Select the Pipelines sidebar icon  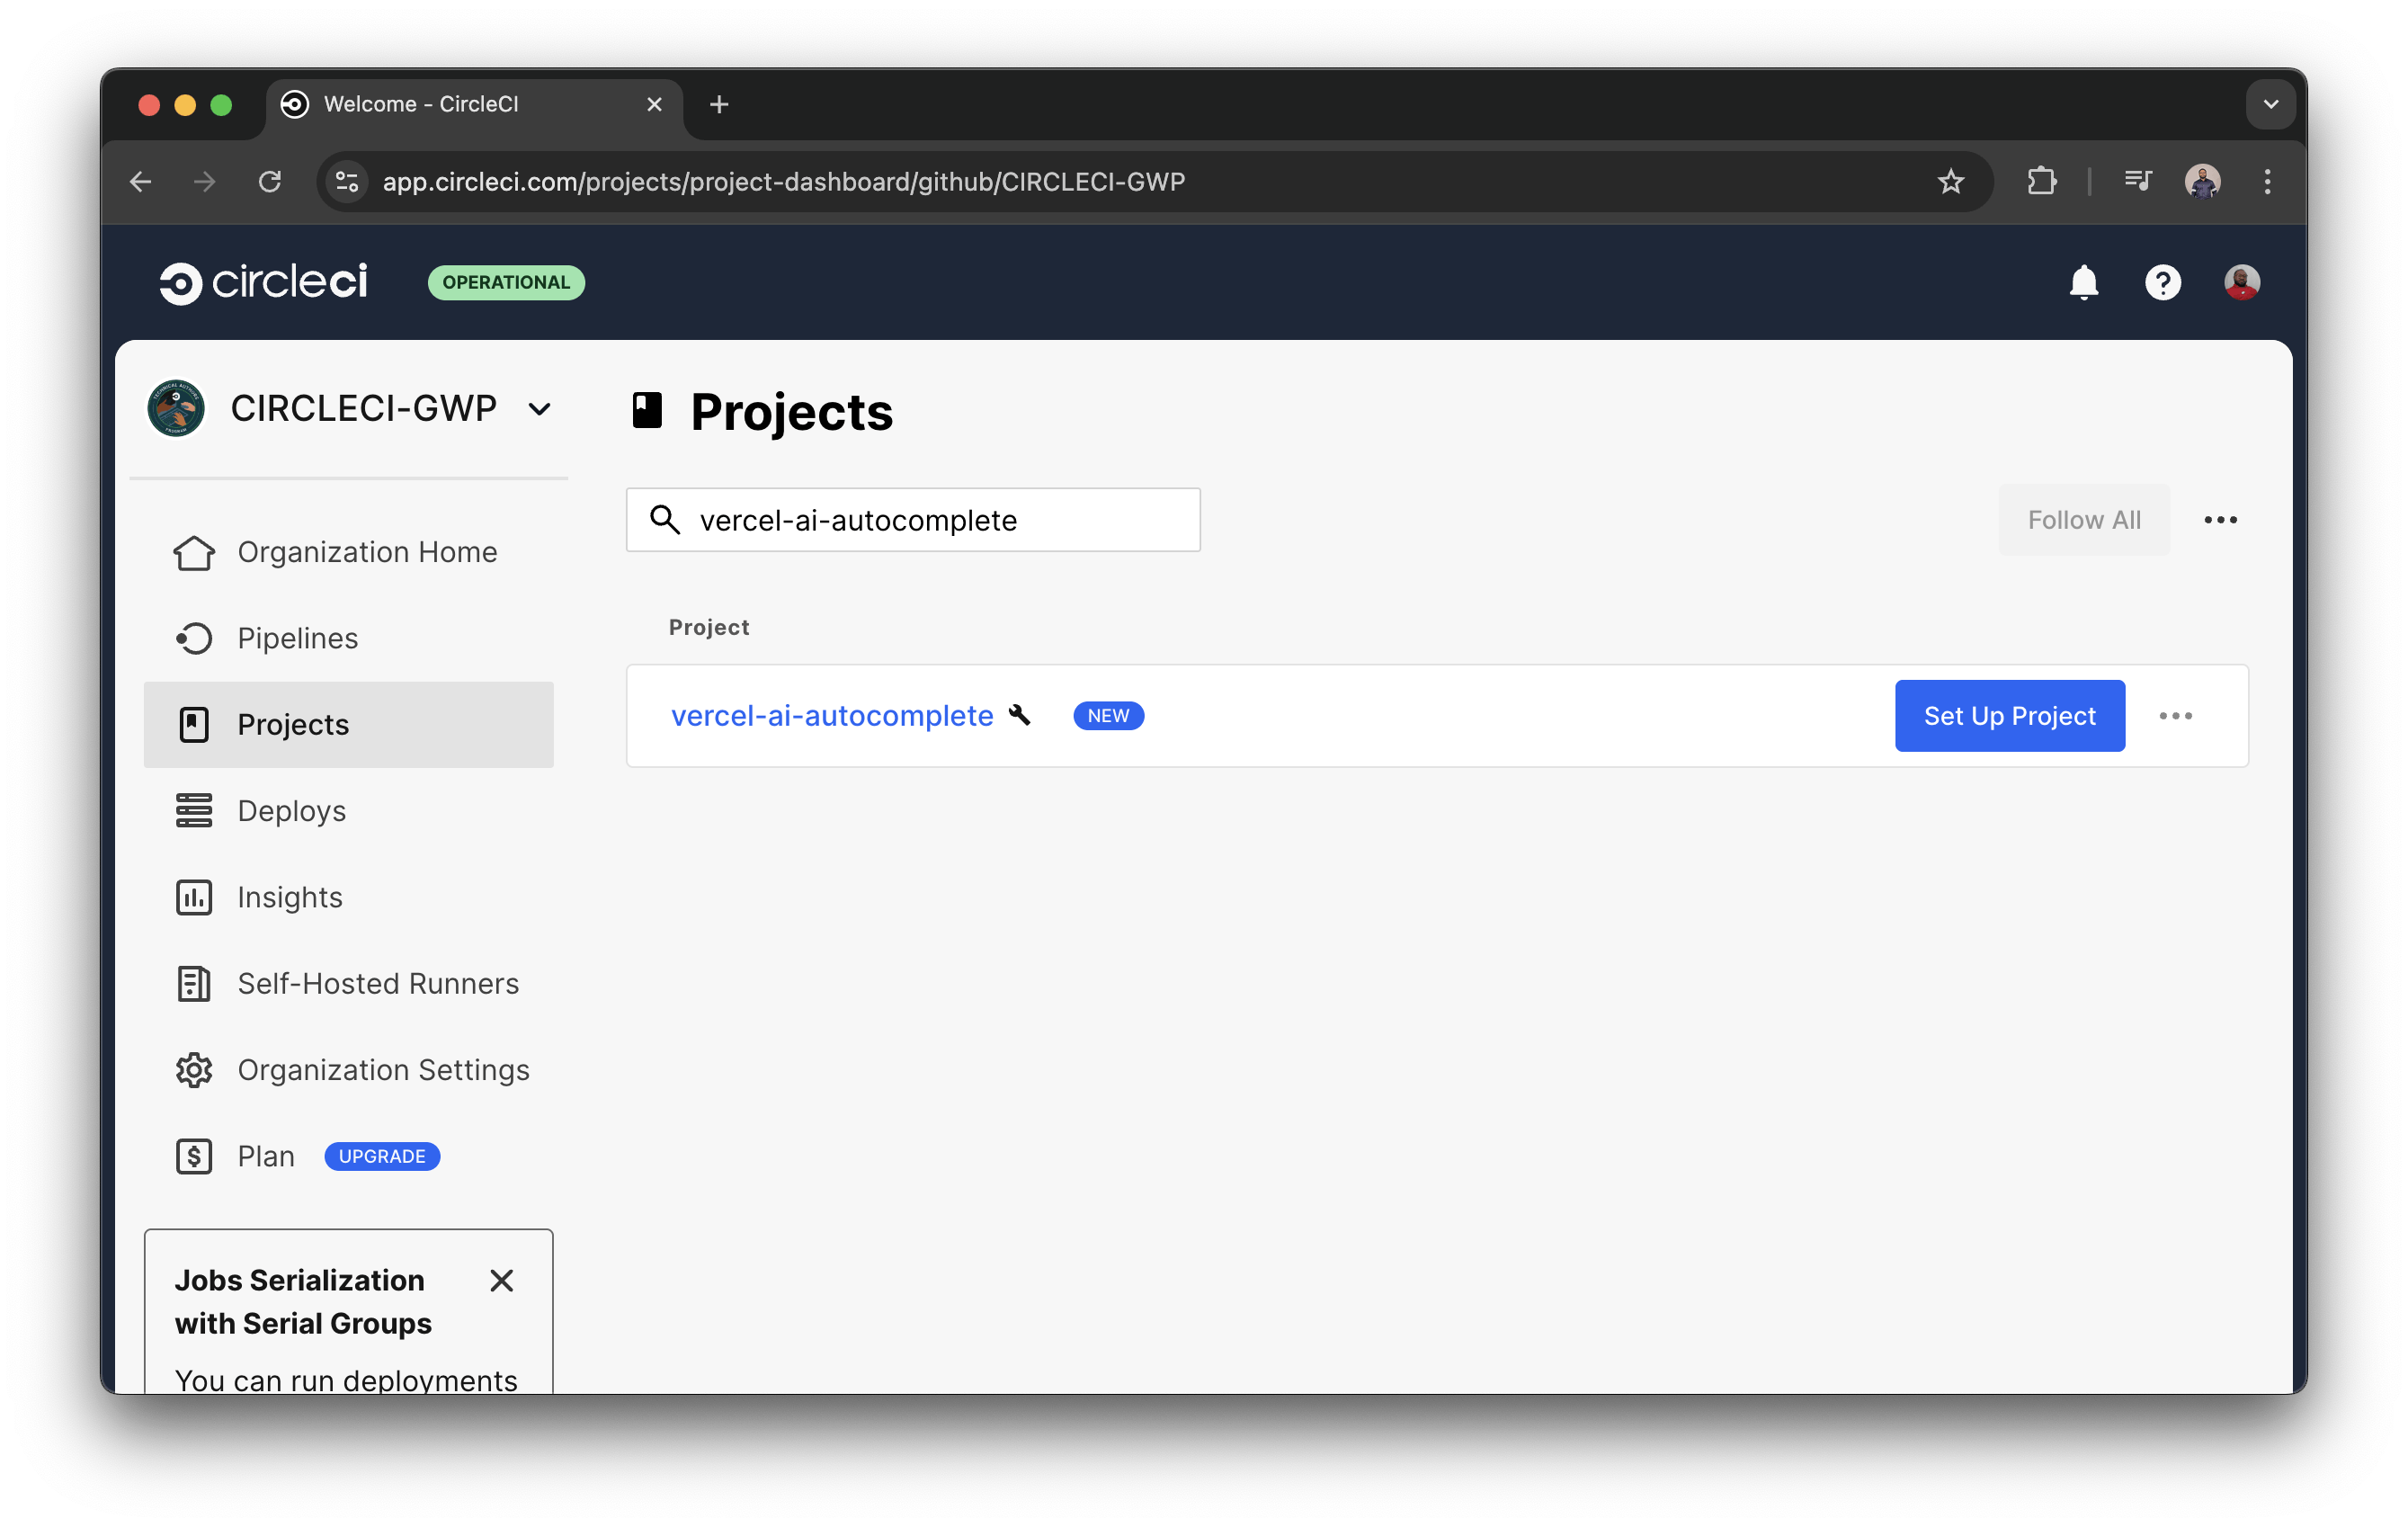click(x=195, y=638)
